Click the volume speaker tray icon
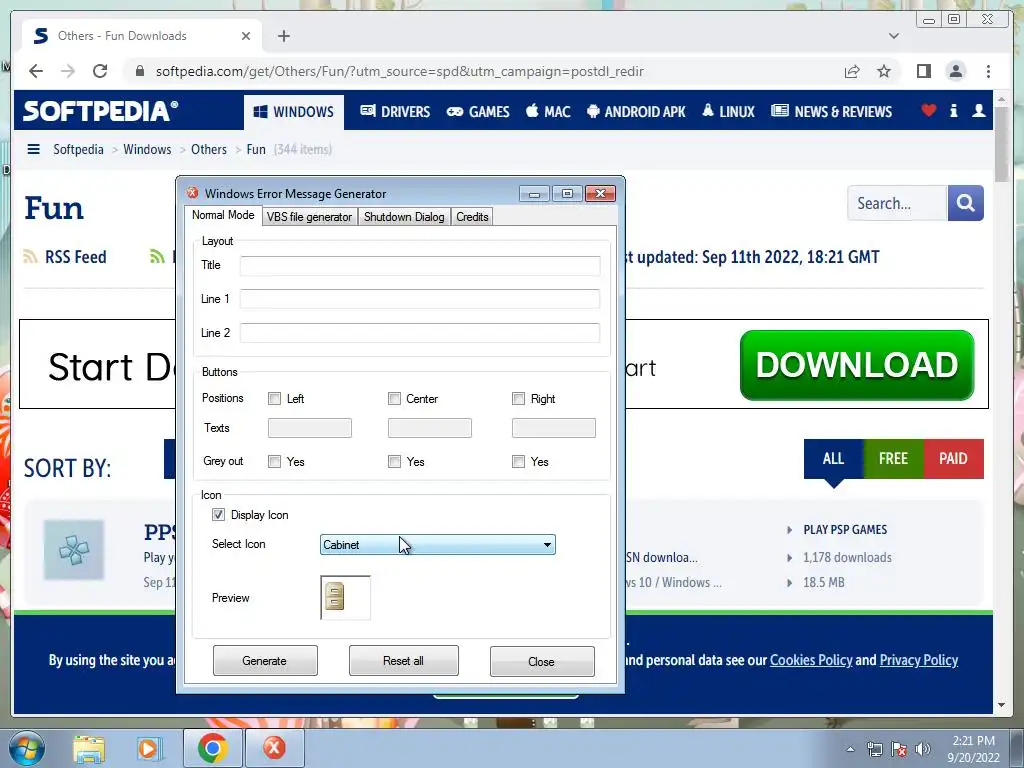 pos(923,749)
